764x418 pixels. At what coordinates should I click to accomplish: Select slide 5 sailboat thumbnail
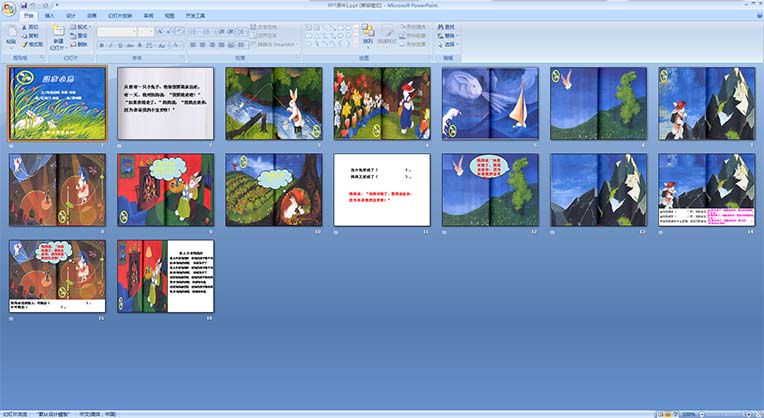(490, 103)
